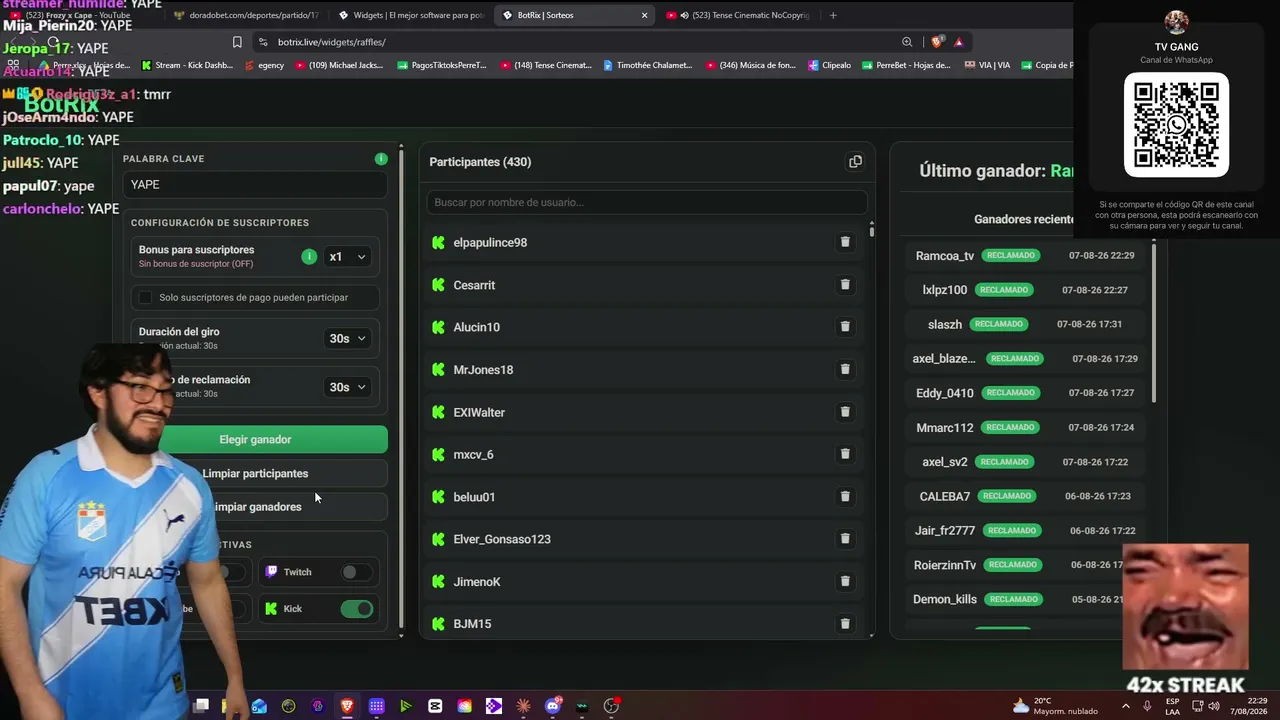
Task: Click the TV GANG WhatsApp QR code
Action: point(1176,125)
